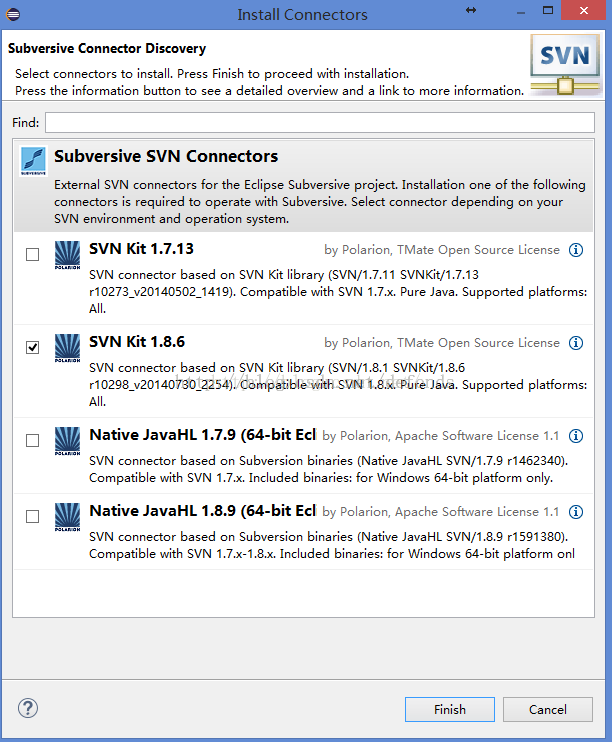Select the SVN Kit 1.8.6 title
612x742 pixels.
pyautogui.click(x=137, y=342)
